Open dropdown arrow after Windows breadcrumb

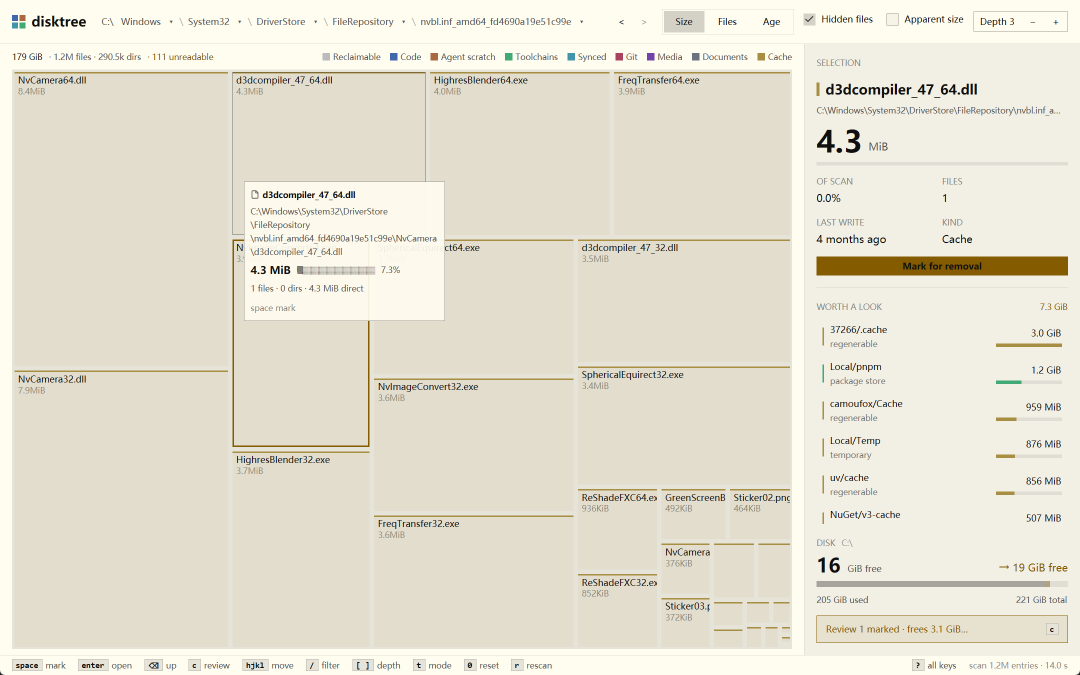pos(171,22)
